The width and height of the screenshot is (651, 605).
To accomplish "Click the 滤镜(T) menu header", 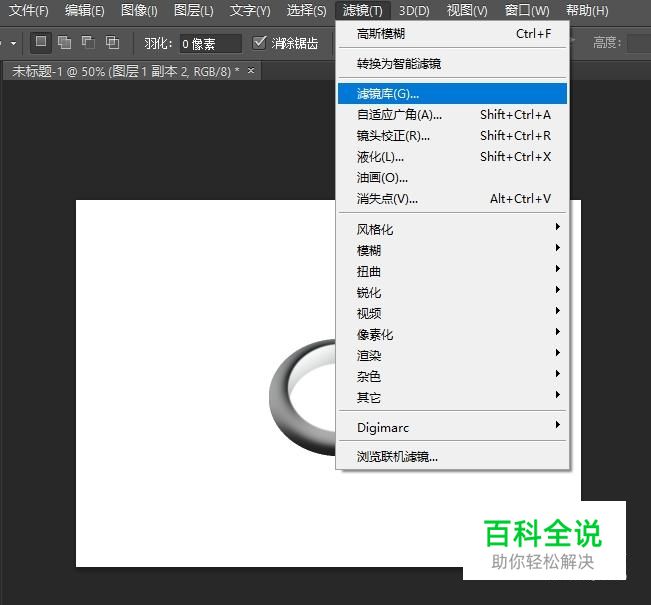I will tap(363, 10).
